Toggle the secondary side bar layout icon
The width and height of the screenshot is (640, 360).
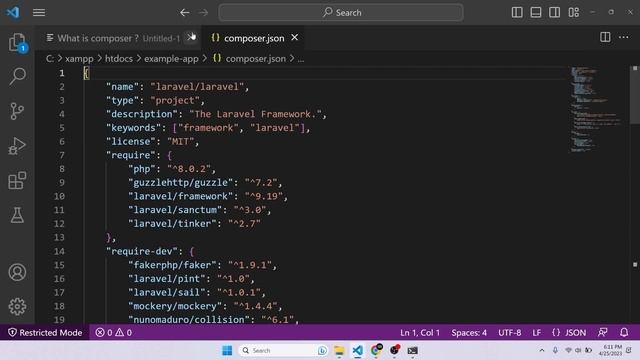click(554, 12)
